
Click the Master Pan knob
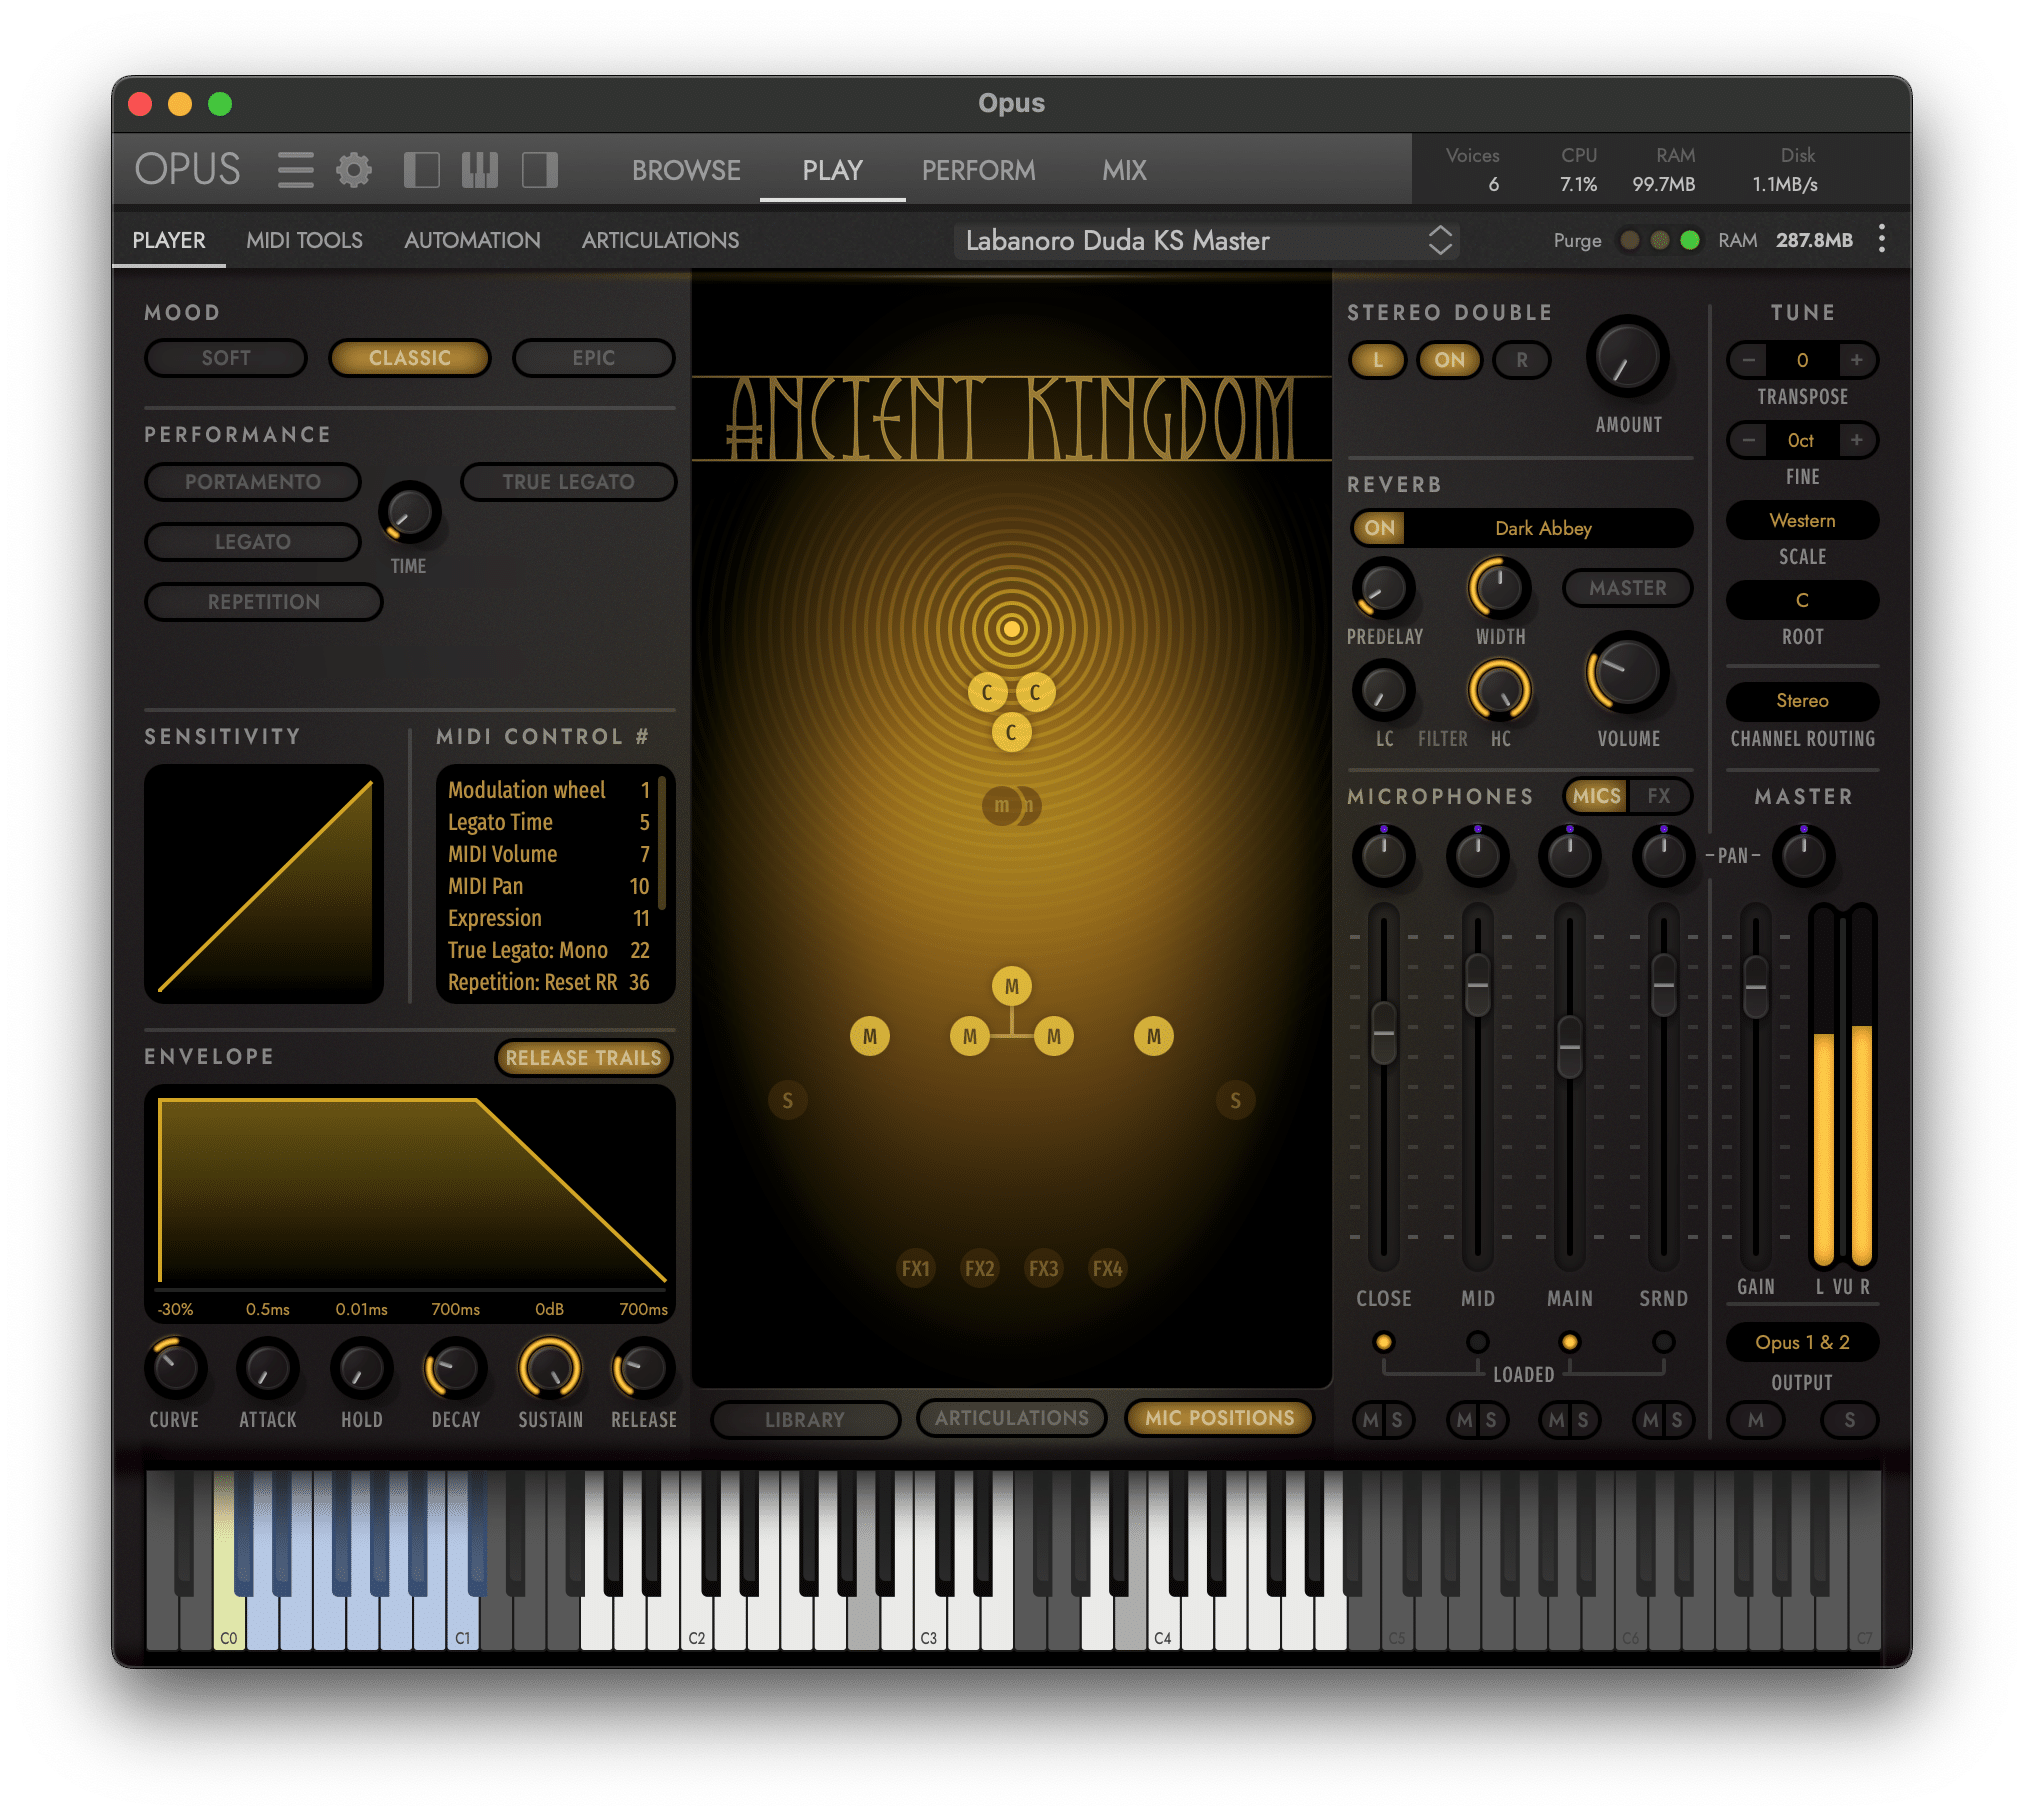click(1804, 856)
